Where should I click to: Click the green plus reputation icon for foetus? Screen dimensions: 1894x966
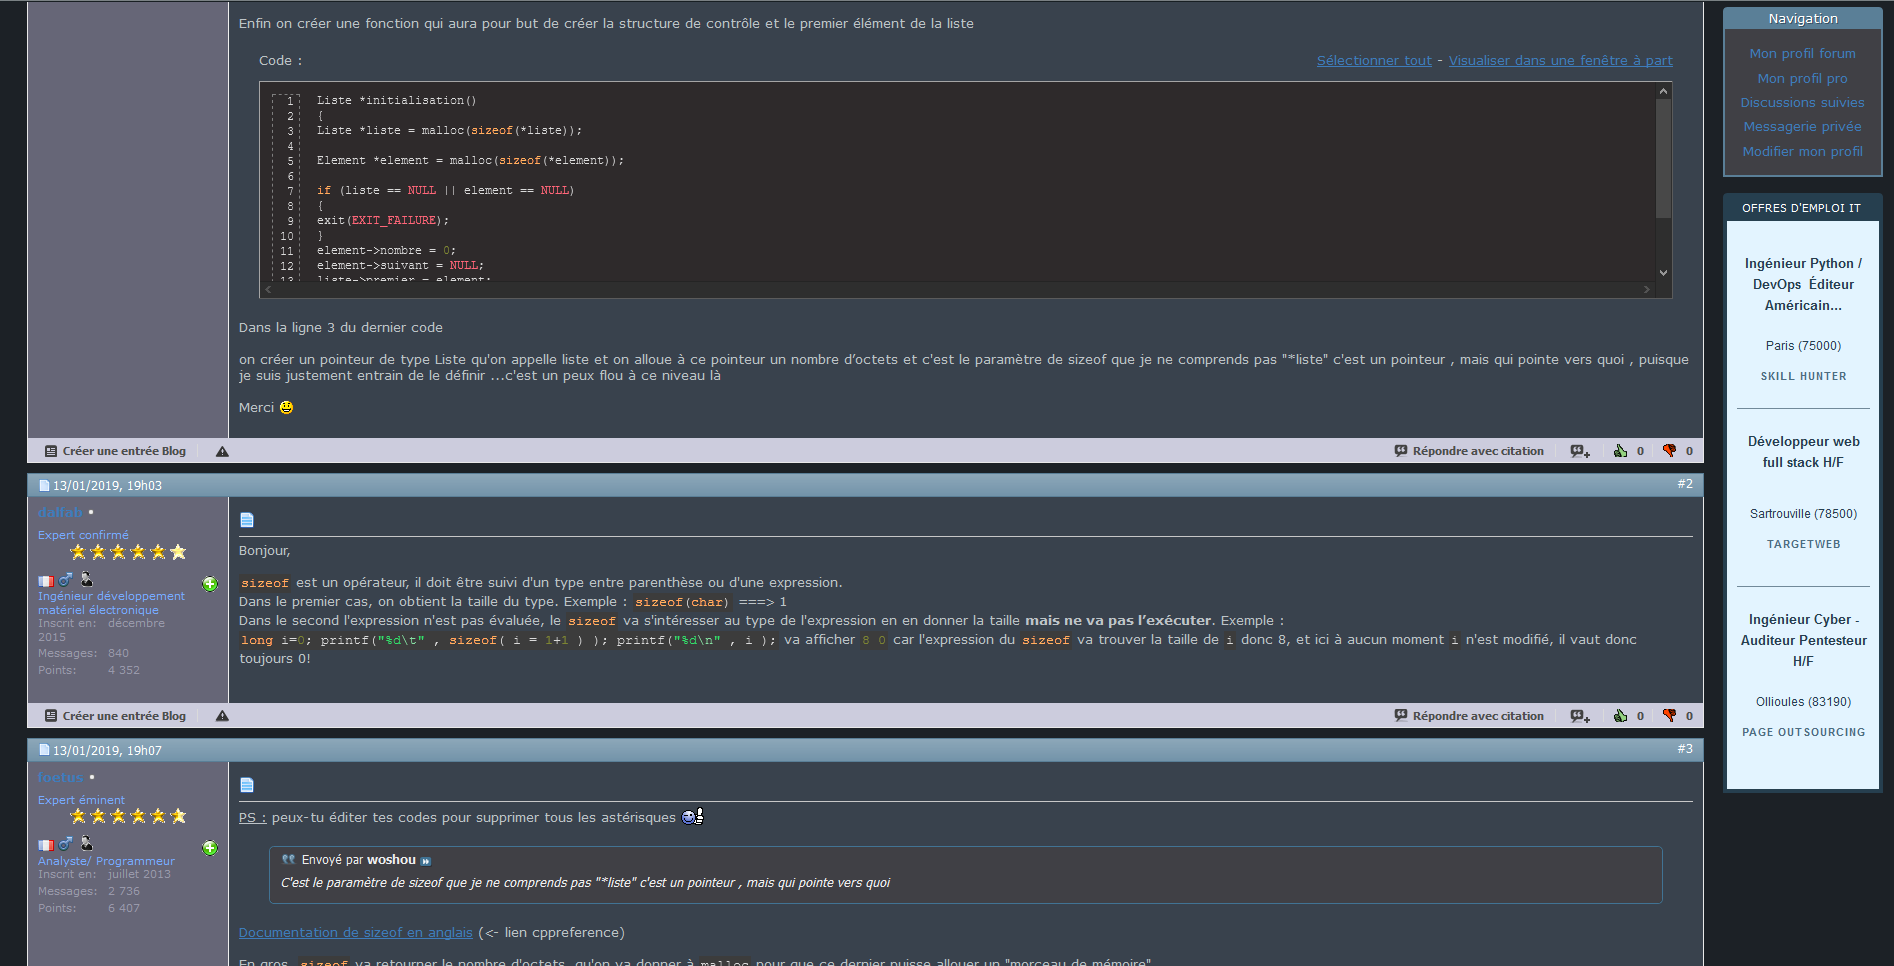pos(210,848)
